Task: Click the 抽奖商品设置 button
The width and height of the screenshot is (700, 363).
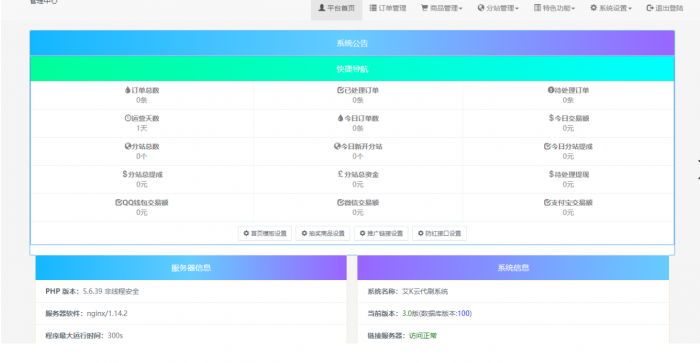Action: point(323,233)
